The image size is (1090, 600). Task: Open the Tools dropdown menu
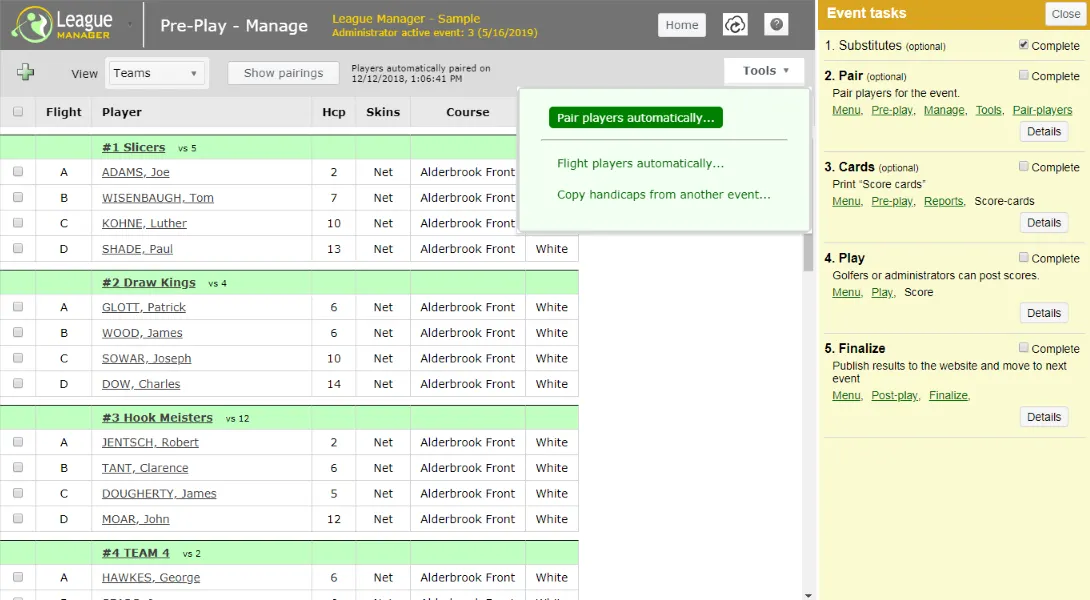pos(765,71)
